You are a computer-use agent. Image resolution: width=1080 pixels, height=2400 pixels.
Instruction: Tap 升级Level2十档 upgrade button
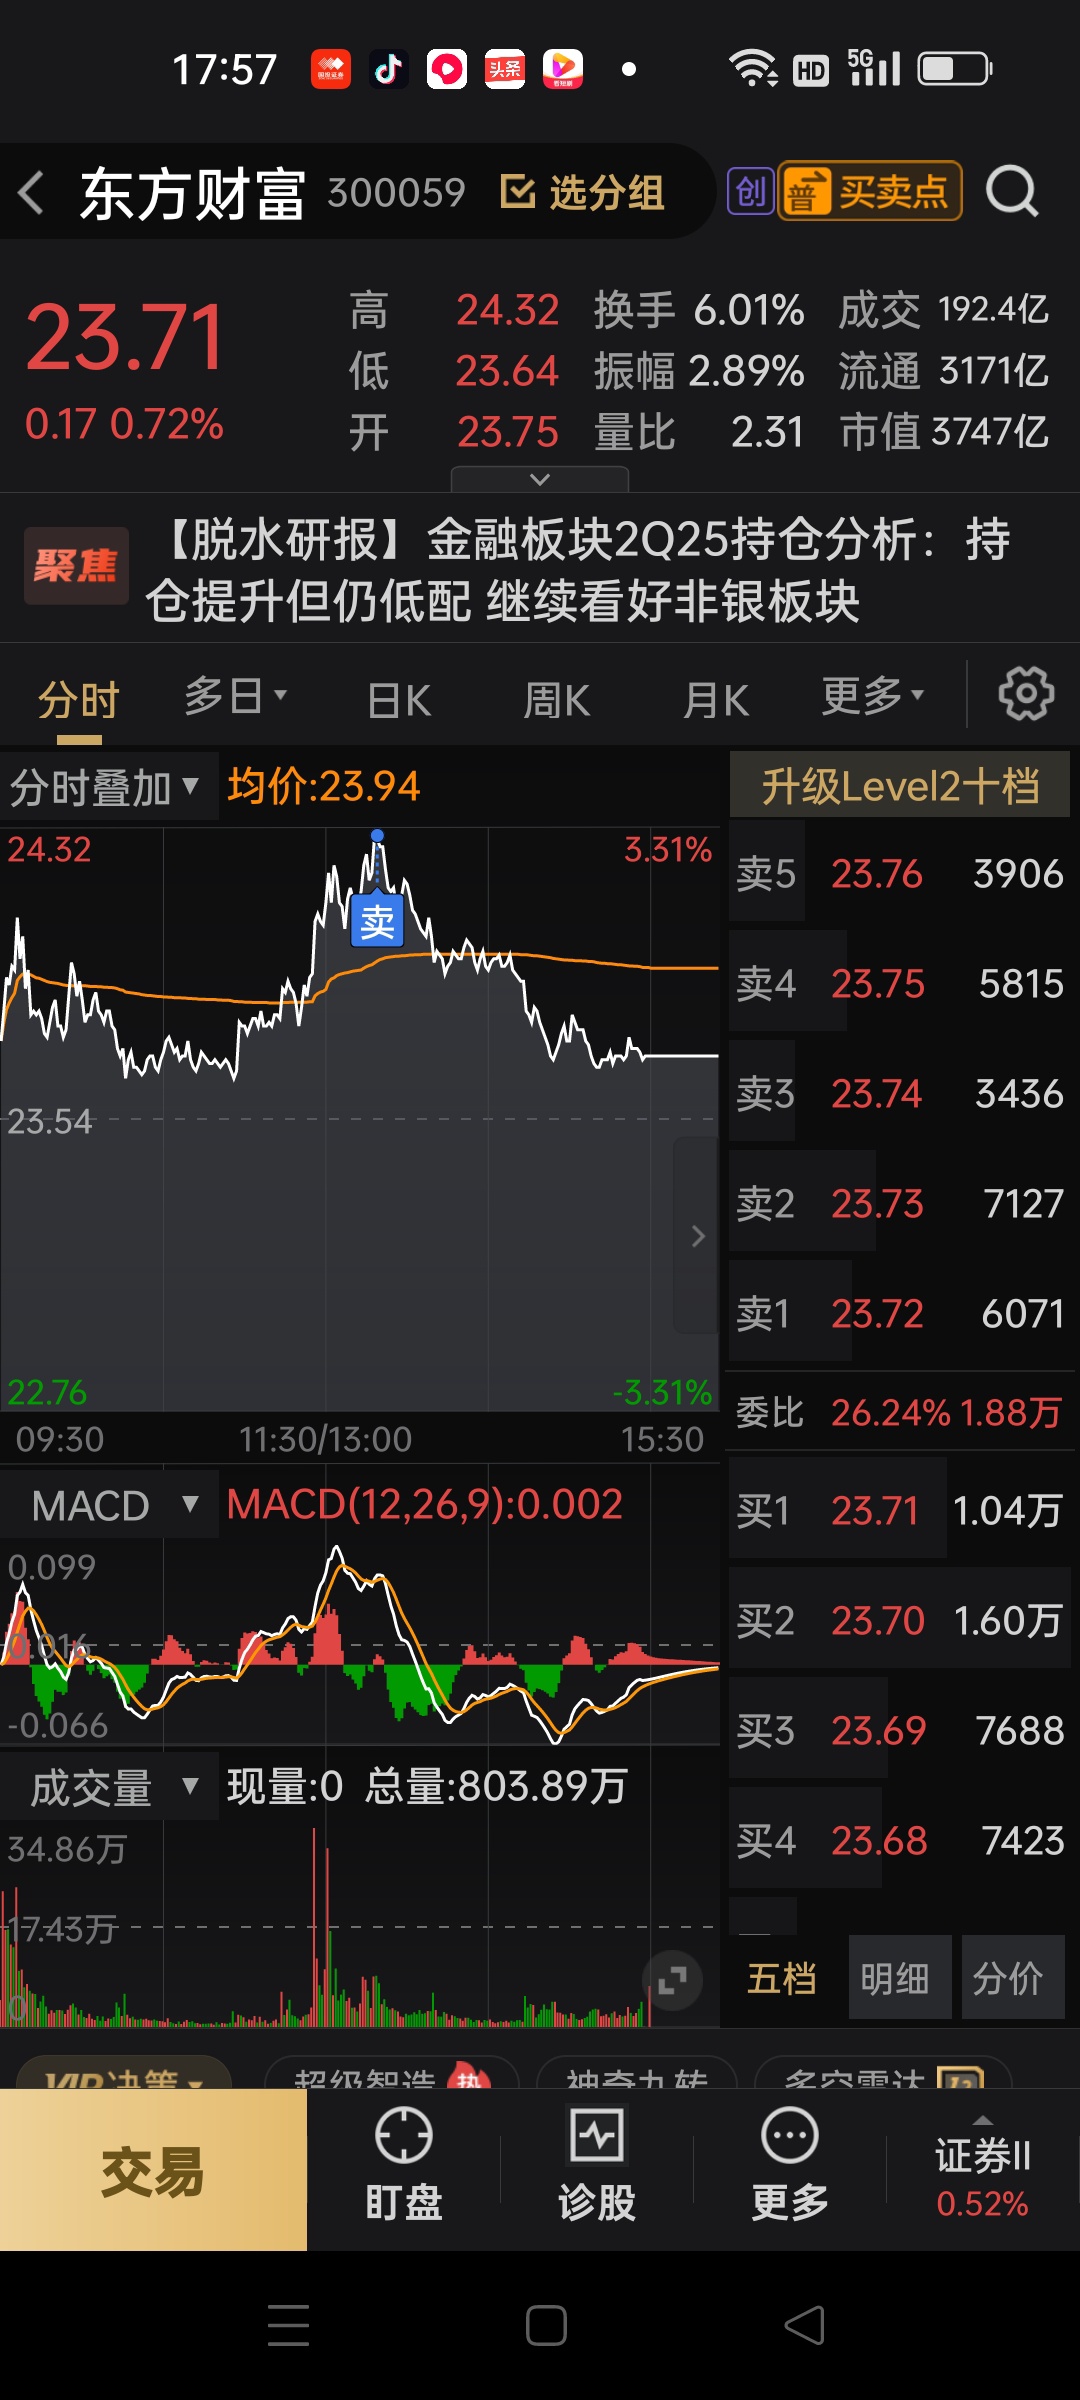900,785
